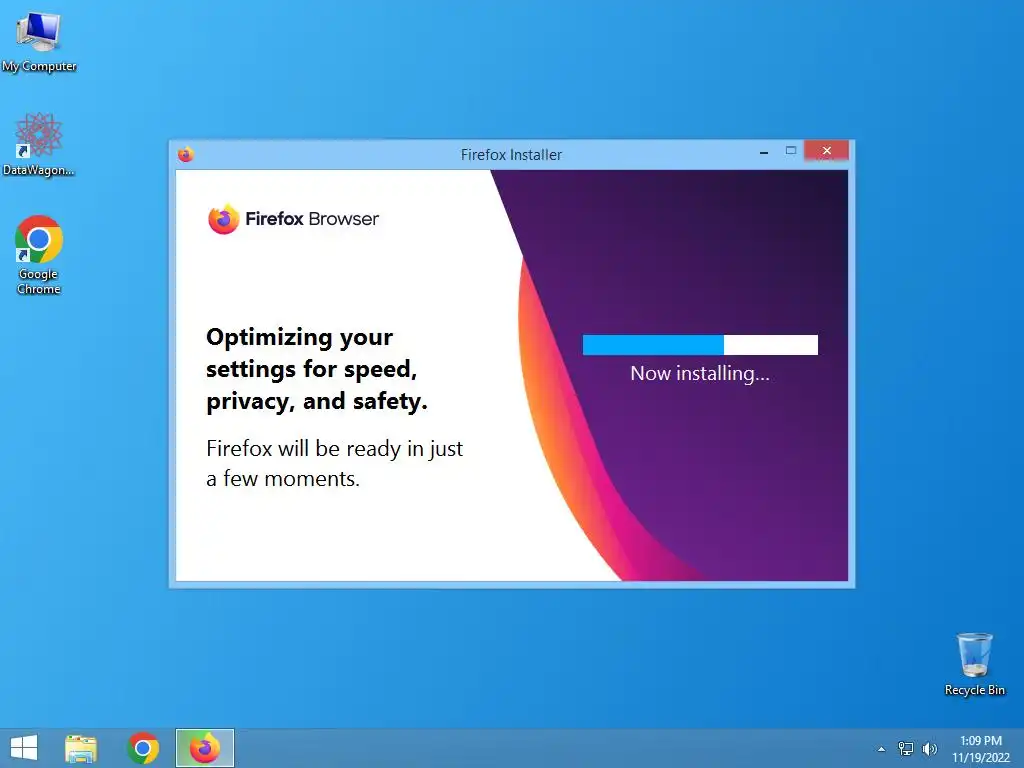Click the Firefox Installer title text

(511, 155)
